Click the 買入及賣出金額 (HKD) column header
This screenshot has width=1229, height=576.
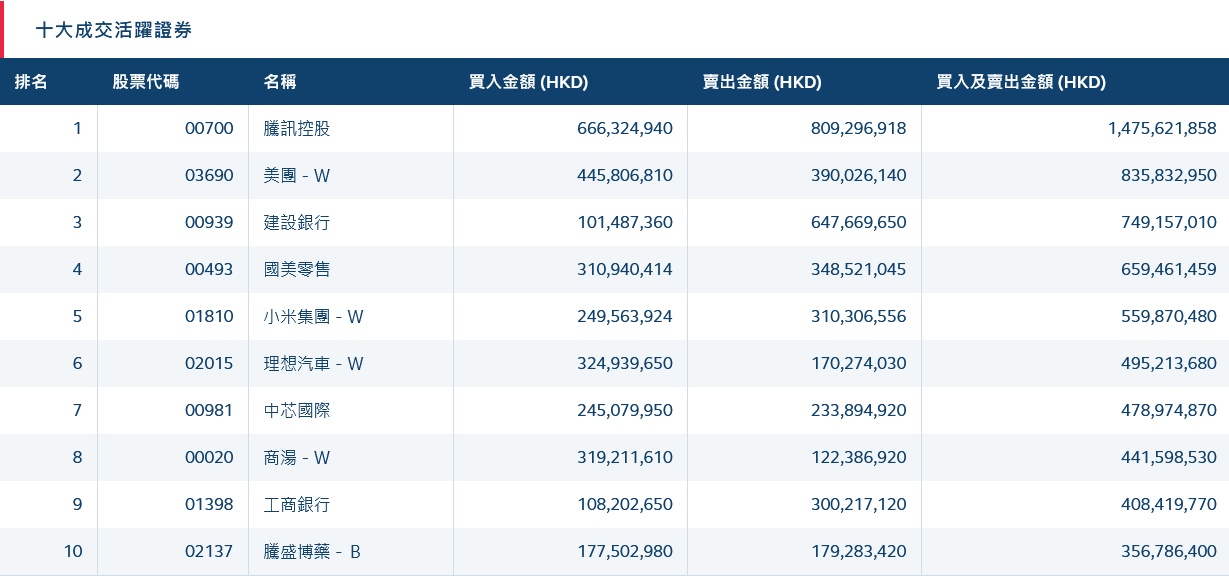coord(1021,82)
